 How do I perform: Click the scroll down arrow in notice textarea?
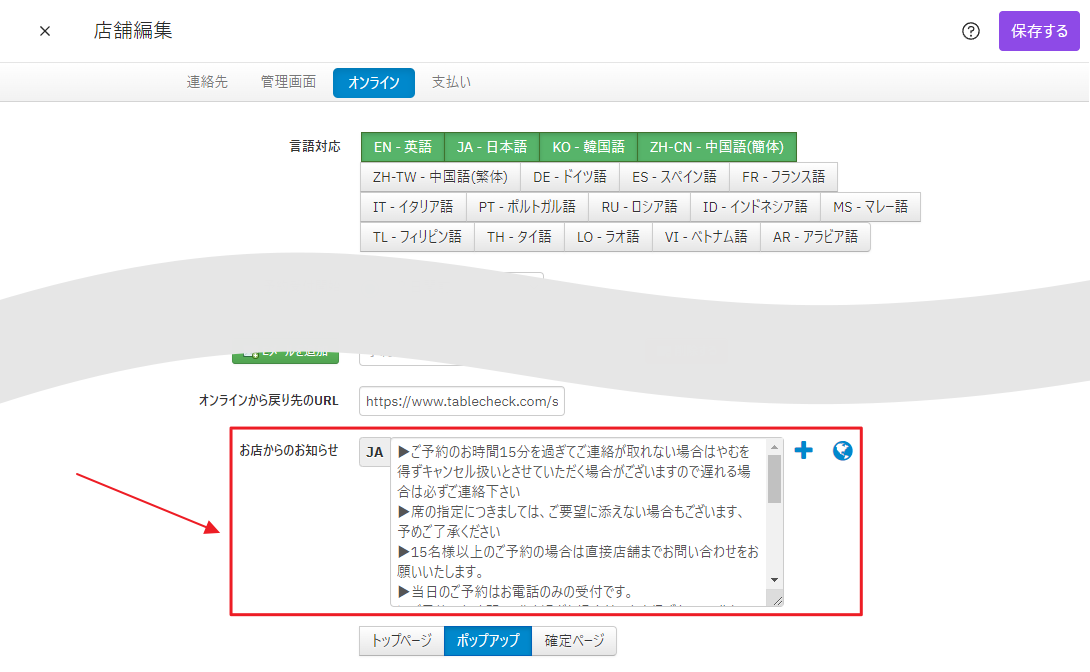774,580
